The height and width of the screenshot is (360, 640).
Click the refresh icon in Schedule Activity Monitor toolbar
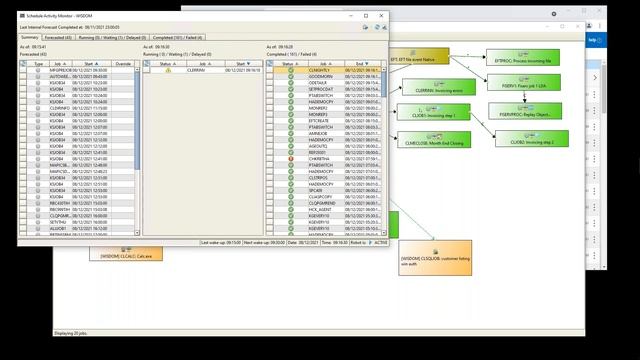pyautogui.click(x=377, y=27)
